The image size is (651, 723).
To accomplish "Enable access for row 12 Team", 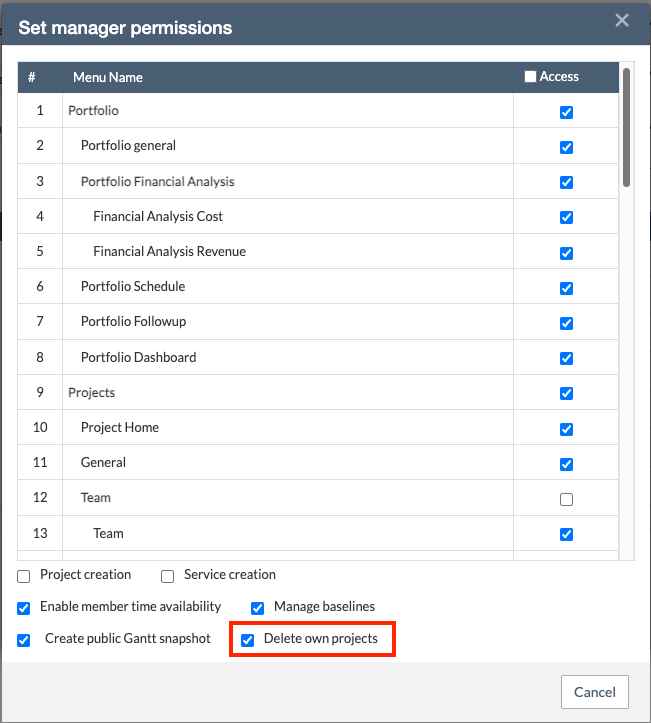I will 566,499.
